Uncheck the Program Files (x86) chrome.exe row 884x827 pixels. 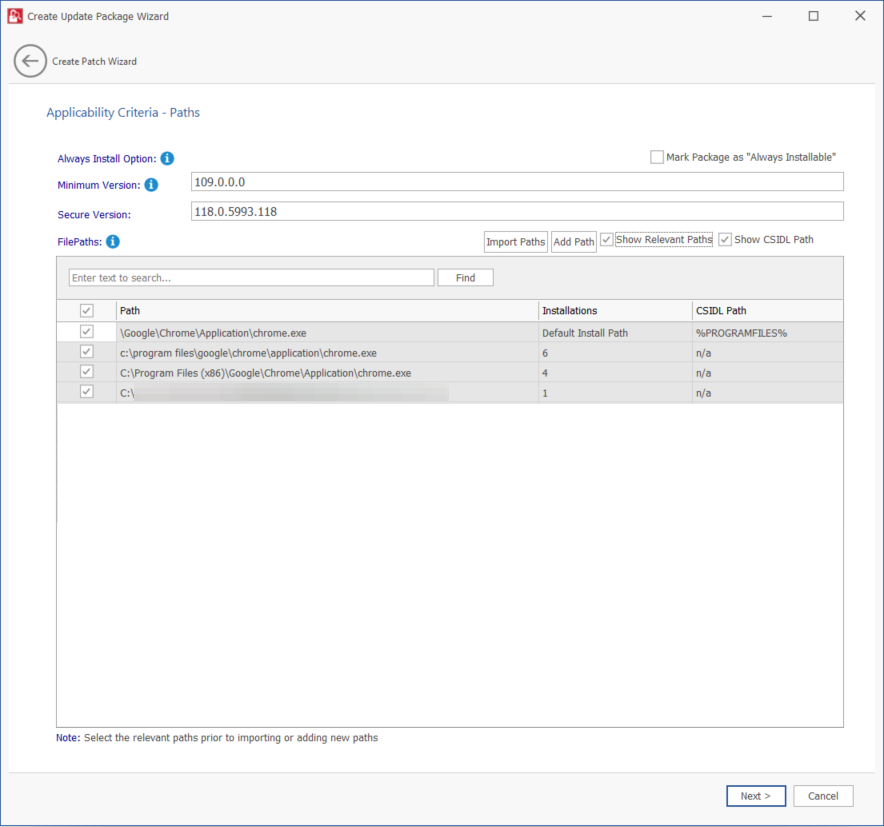tap(87, 372)
